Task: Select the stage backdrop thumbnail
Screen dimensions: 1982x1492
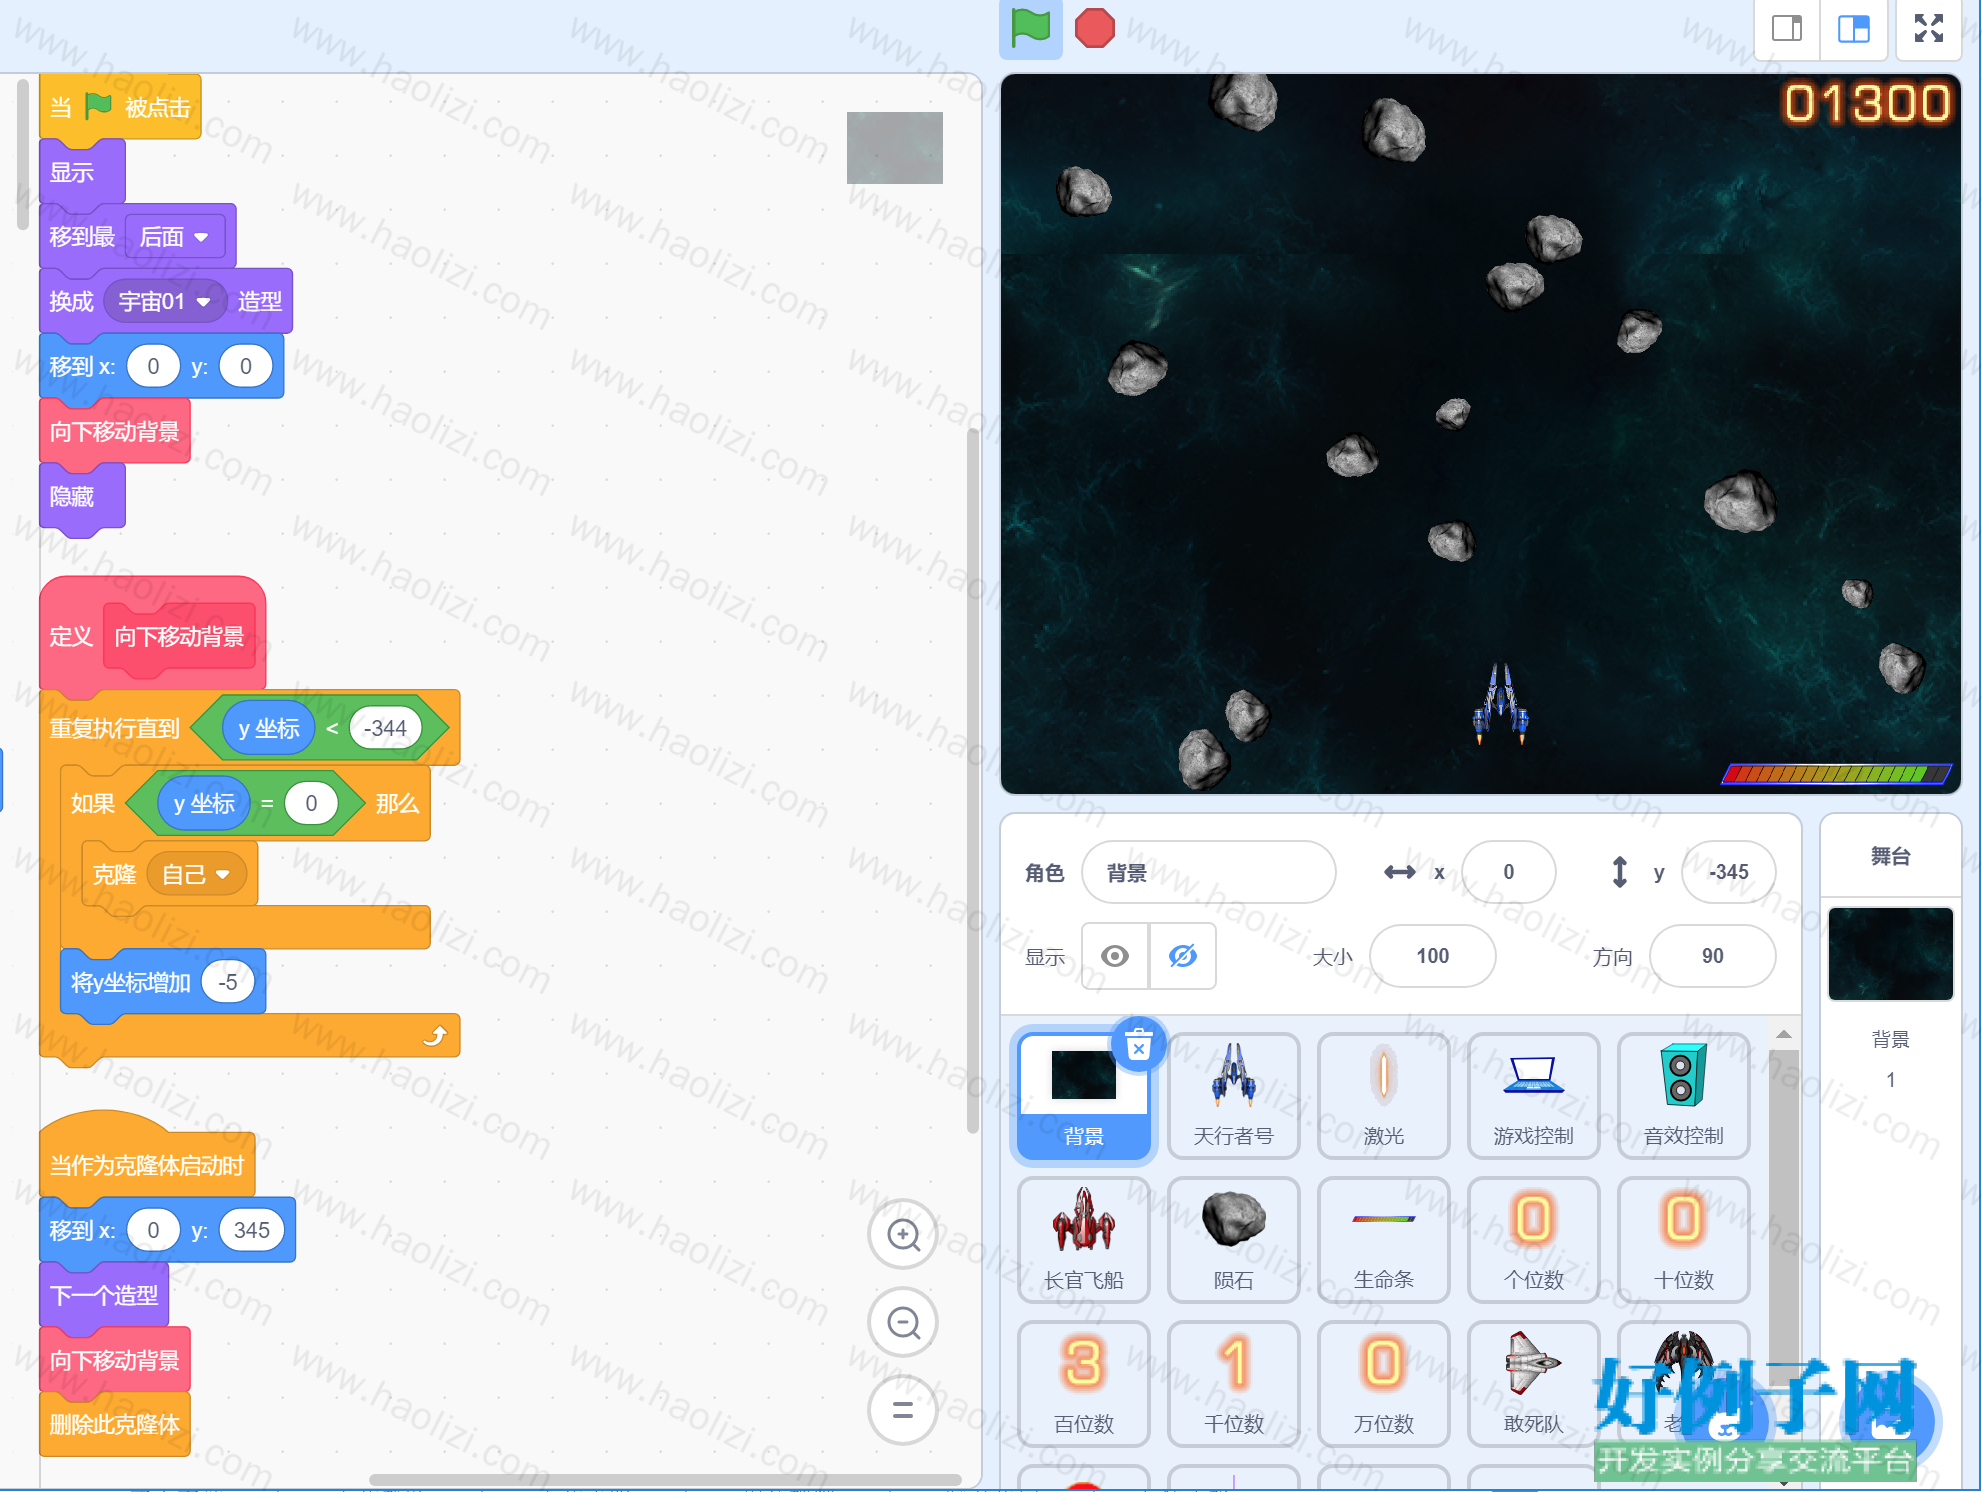Action: coord(1890,953)
